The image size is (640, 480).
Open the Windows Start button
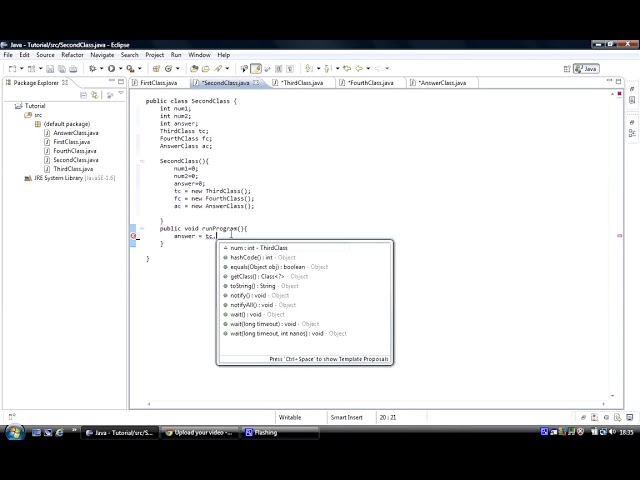(14, 432)
